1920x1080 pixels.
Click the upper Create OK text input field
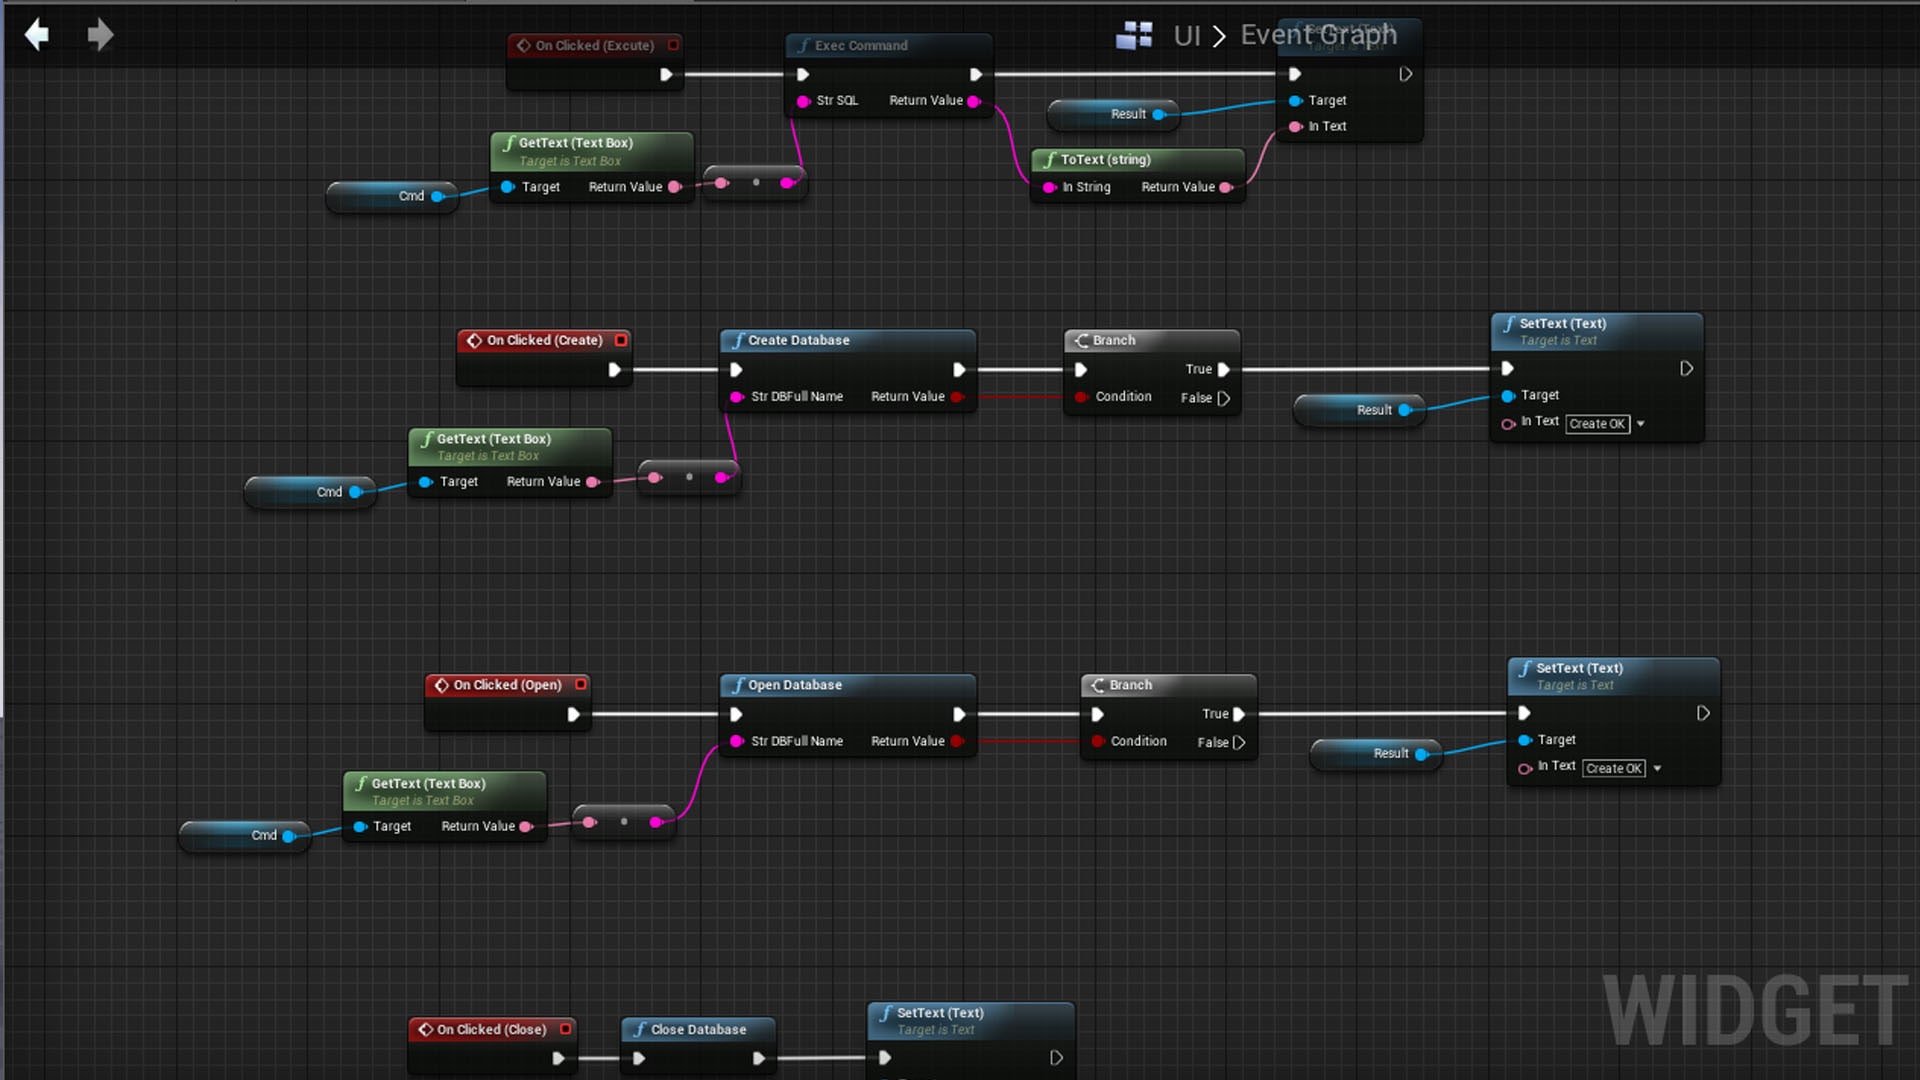coord(1597,424)
